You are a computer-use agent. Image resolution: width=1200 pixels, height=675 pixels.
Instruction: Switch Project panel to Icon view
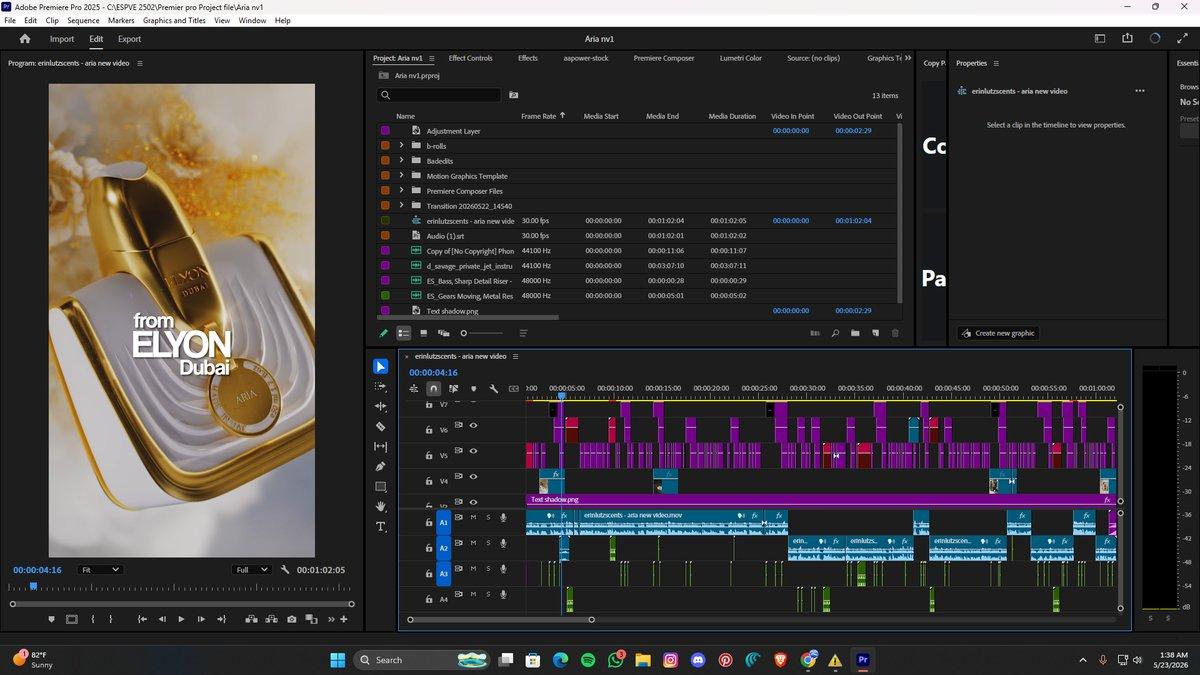pyautogui.click(x=423, y=333)
